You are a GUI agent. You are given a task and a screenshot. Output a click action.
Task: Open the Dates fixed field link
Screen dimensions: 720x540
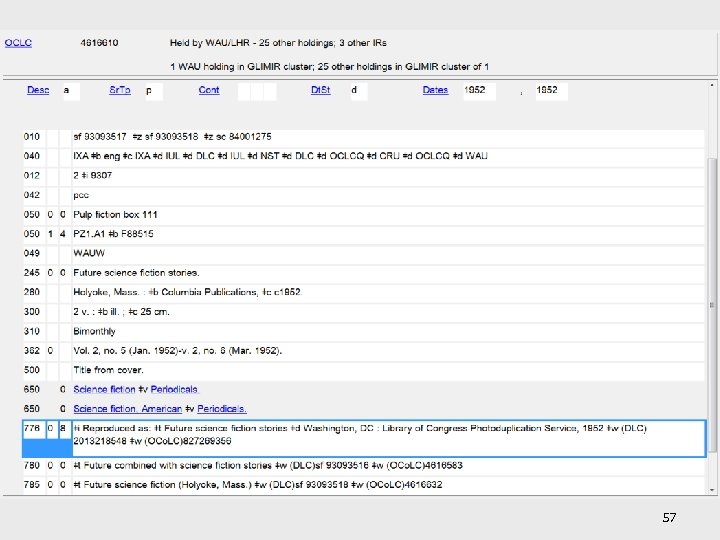tap(435, 90)
